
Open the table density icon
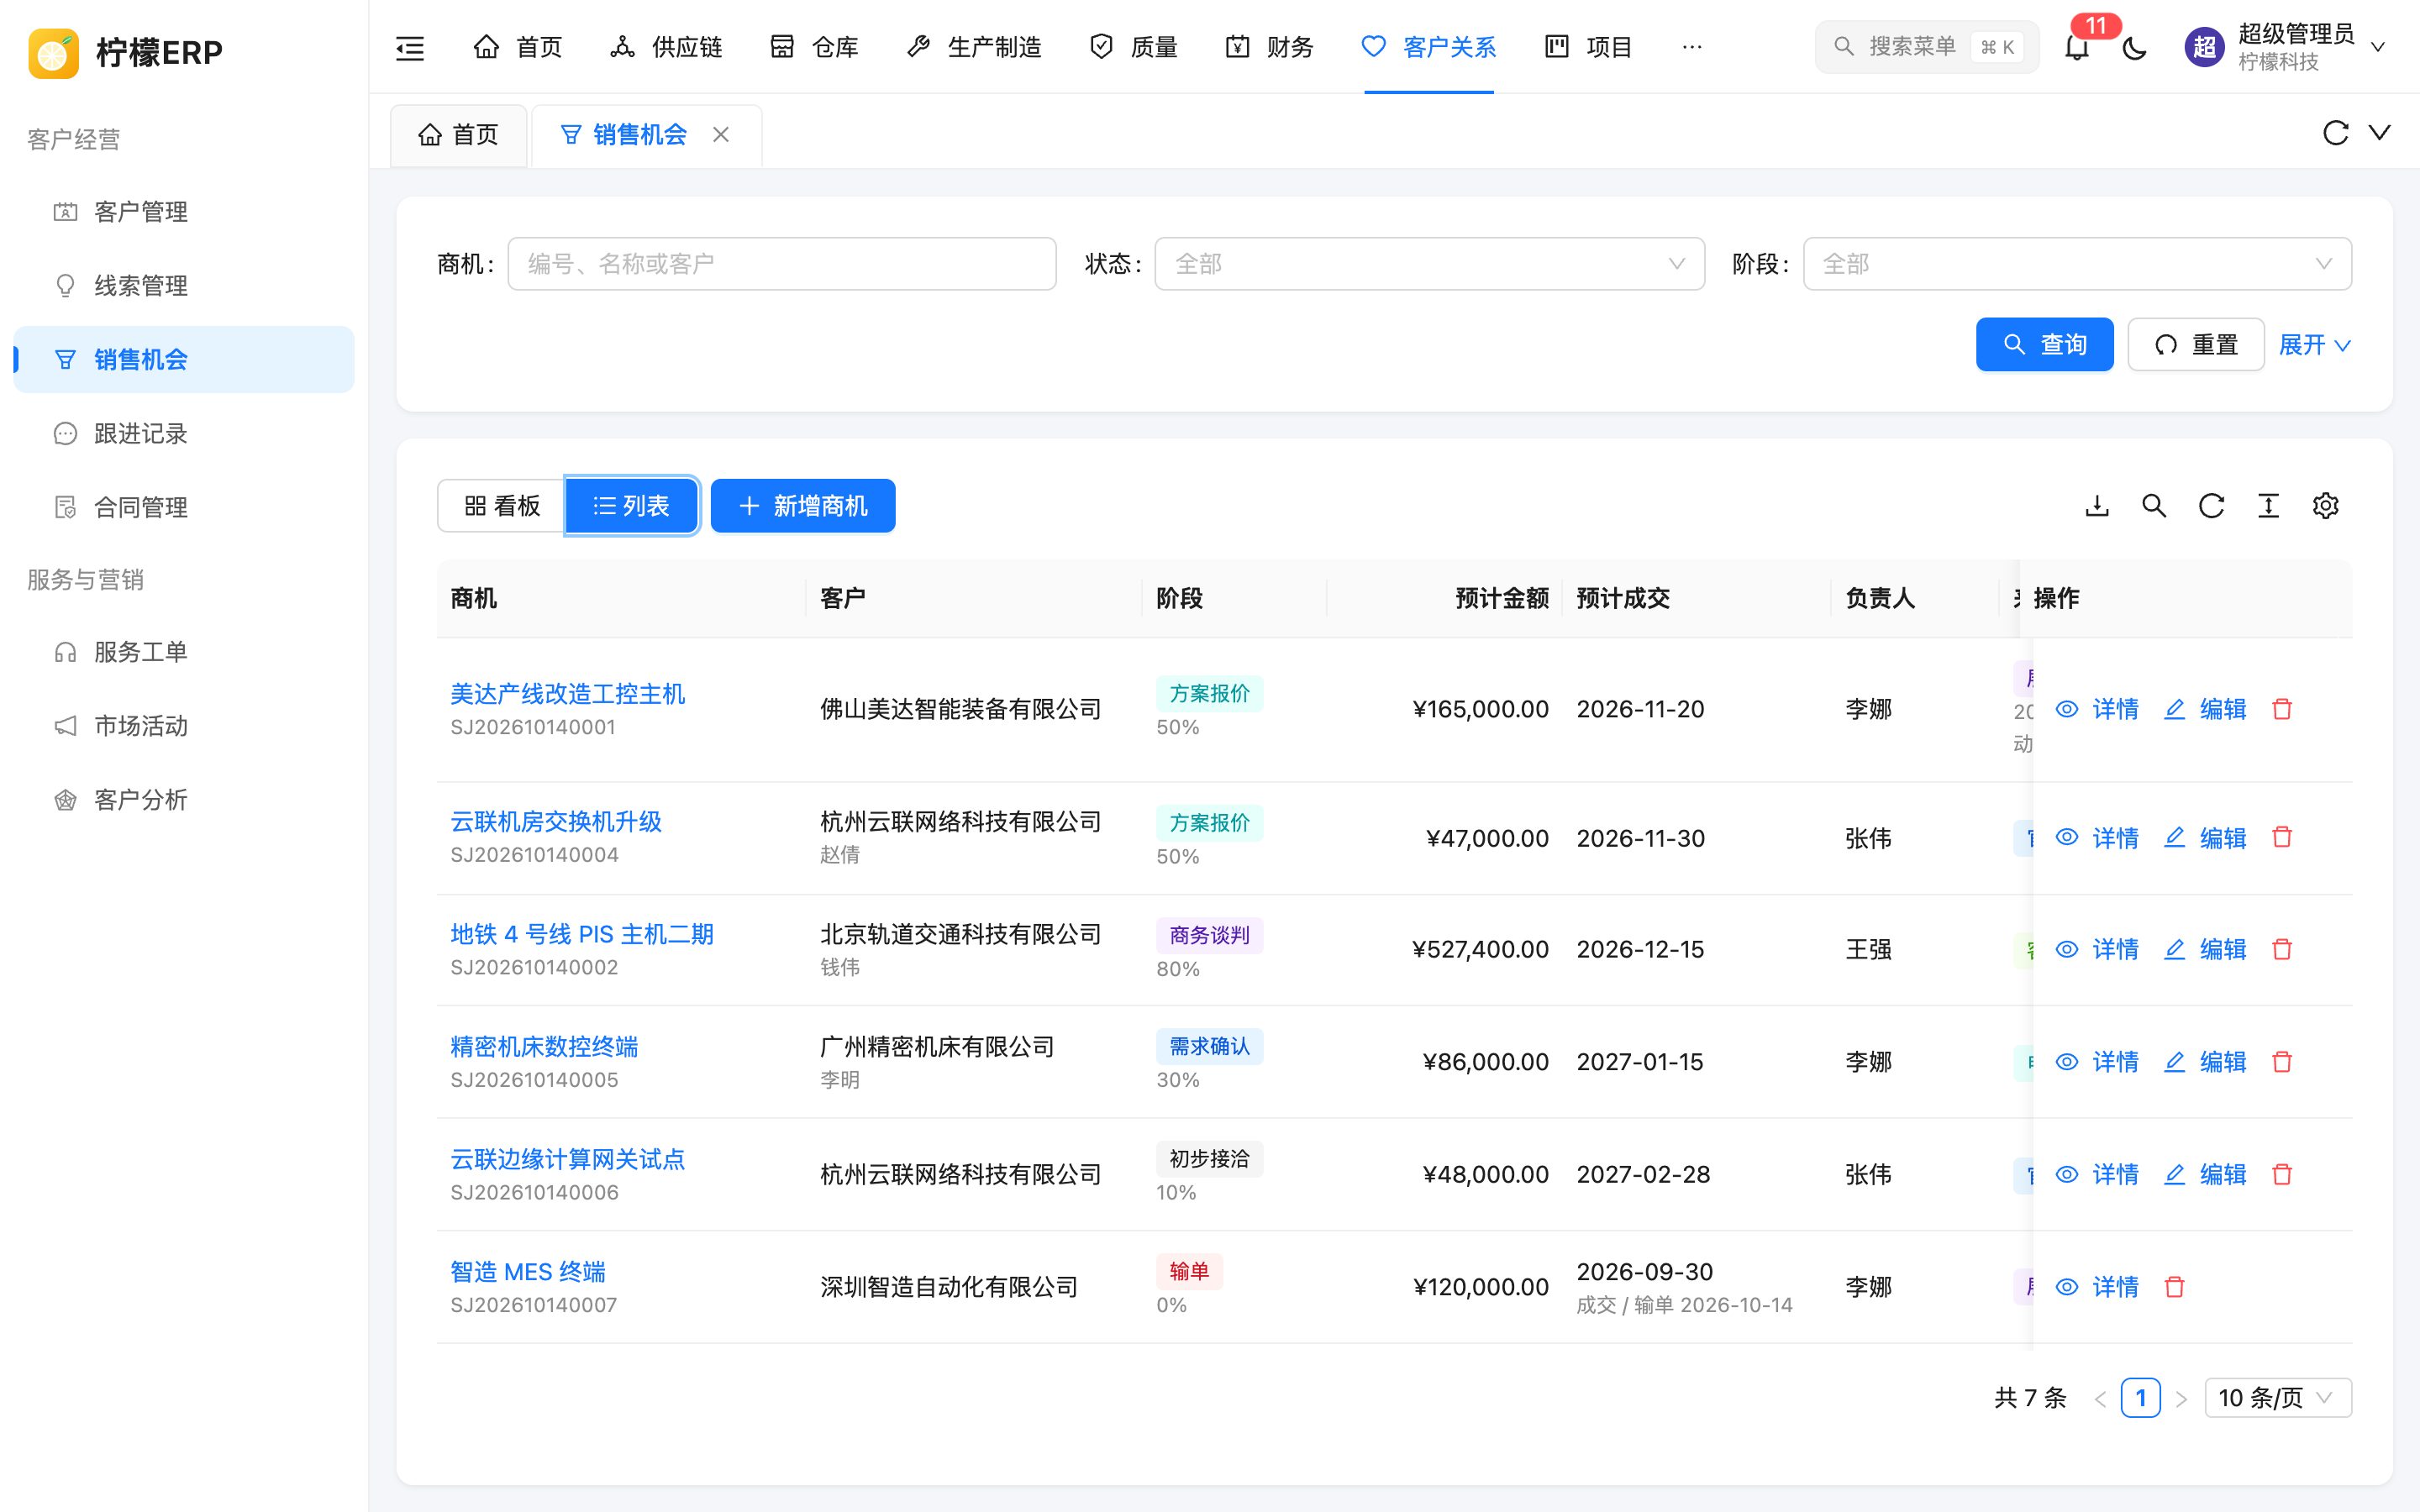[2268, 506]
